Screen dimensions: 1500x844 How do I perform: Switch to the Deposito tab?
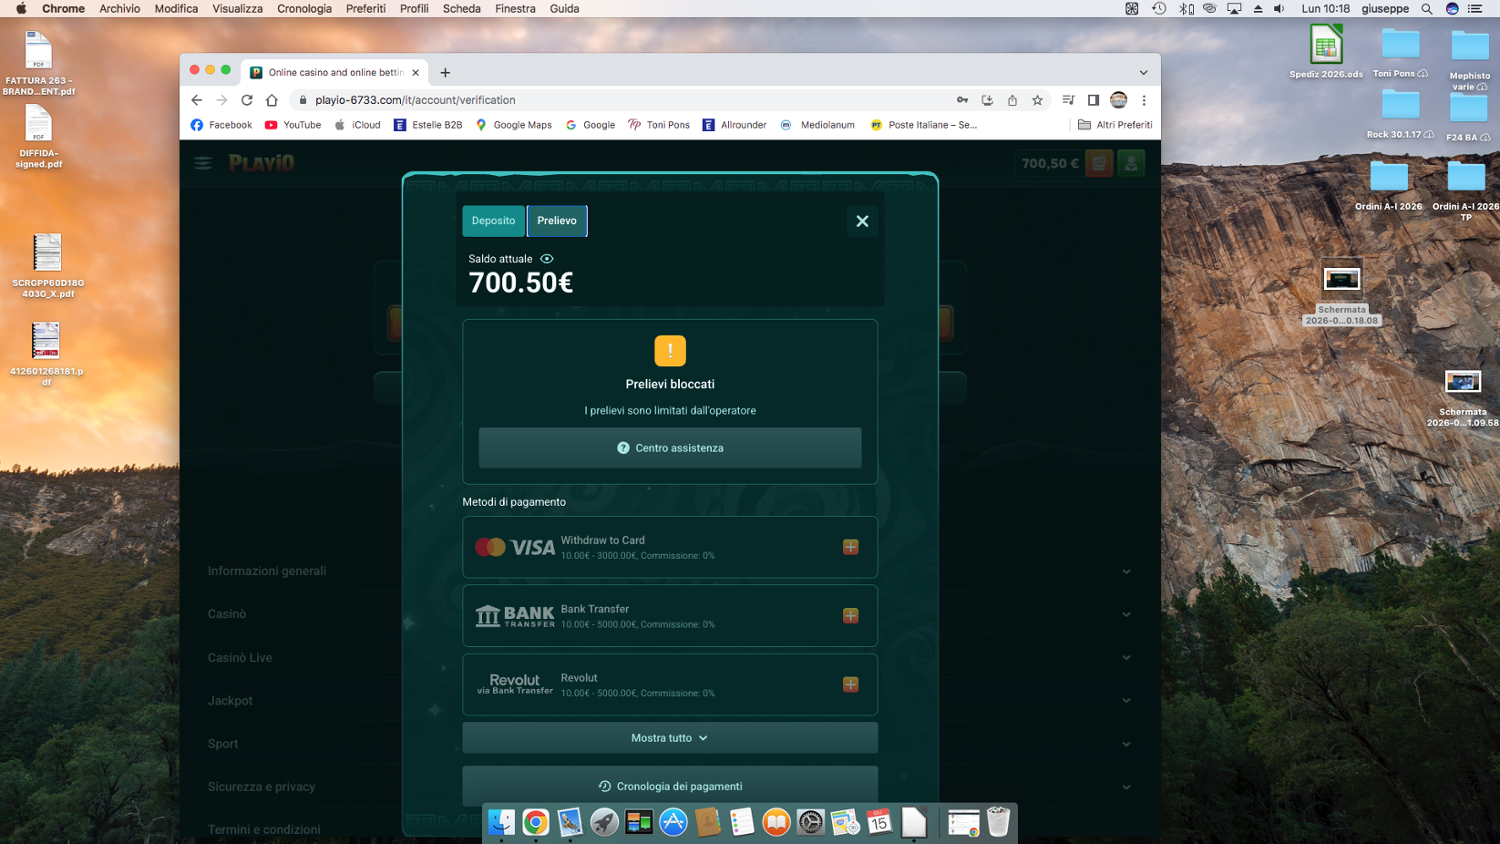pos(494,221)
